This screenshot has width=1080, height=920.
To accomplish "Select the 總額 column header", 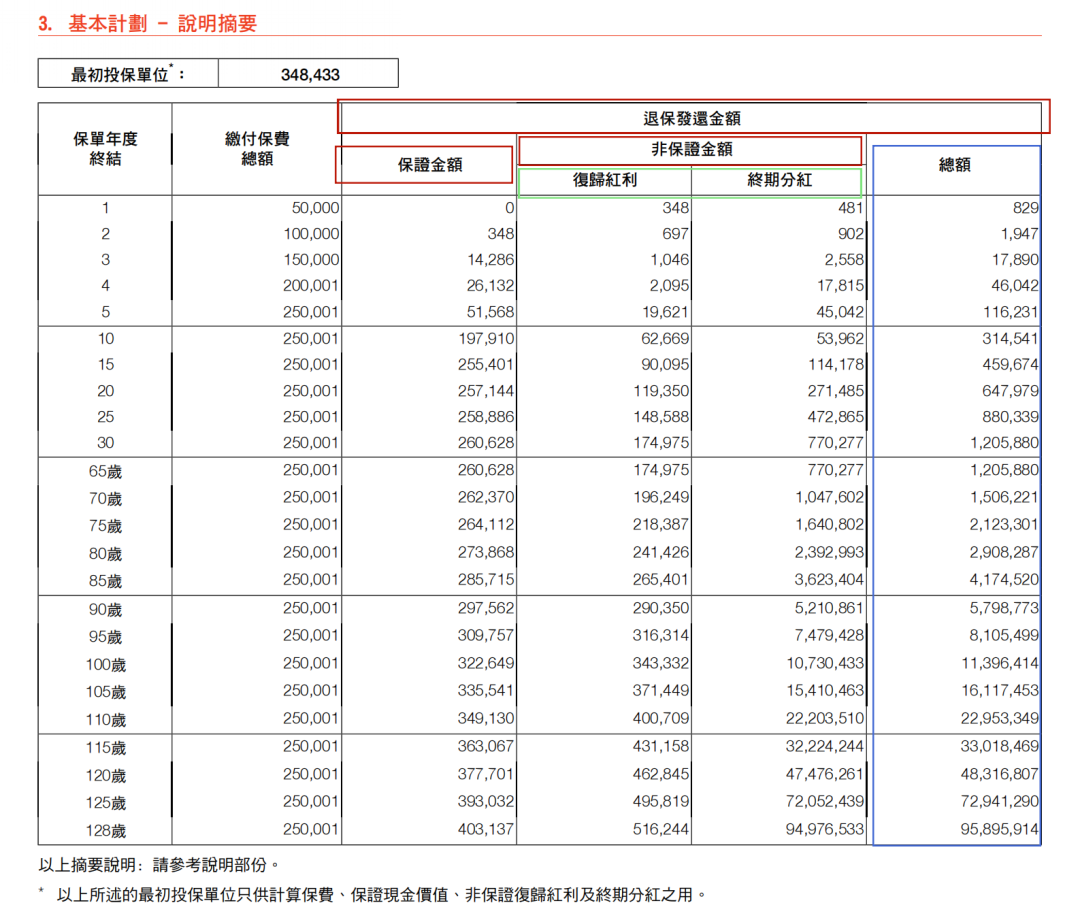I will (x=955, y=165).
